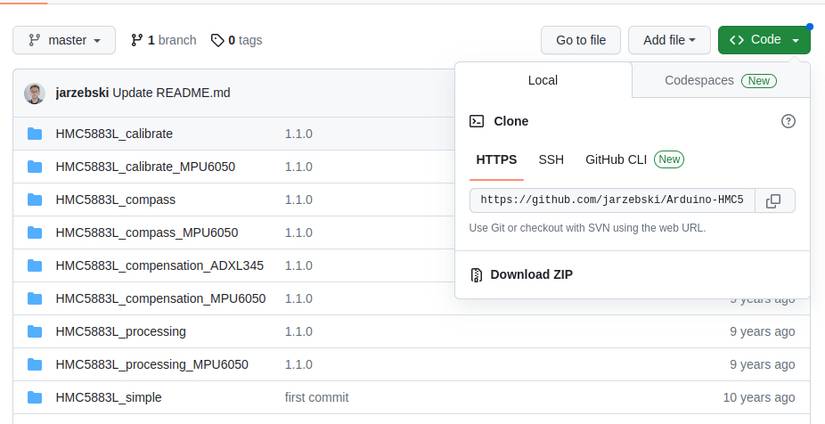The image size is (825, 424).
Task: Click the help question mark icon beside Clone
Action: (x=788, y=121)
